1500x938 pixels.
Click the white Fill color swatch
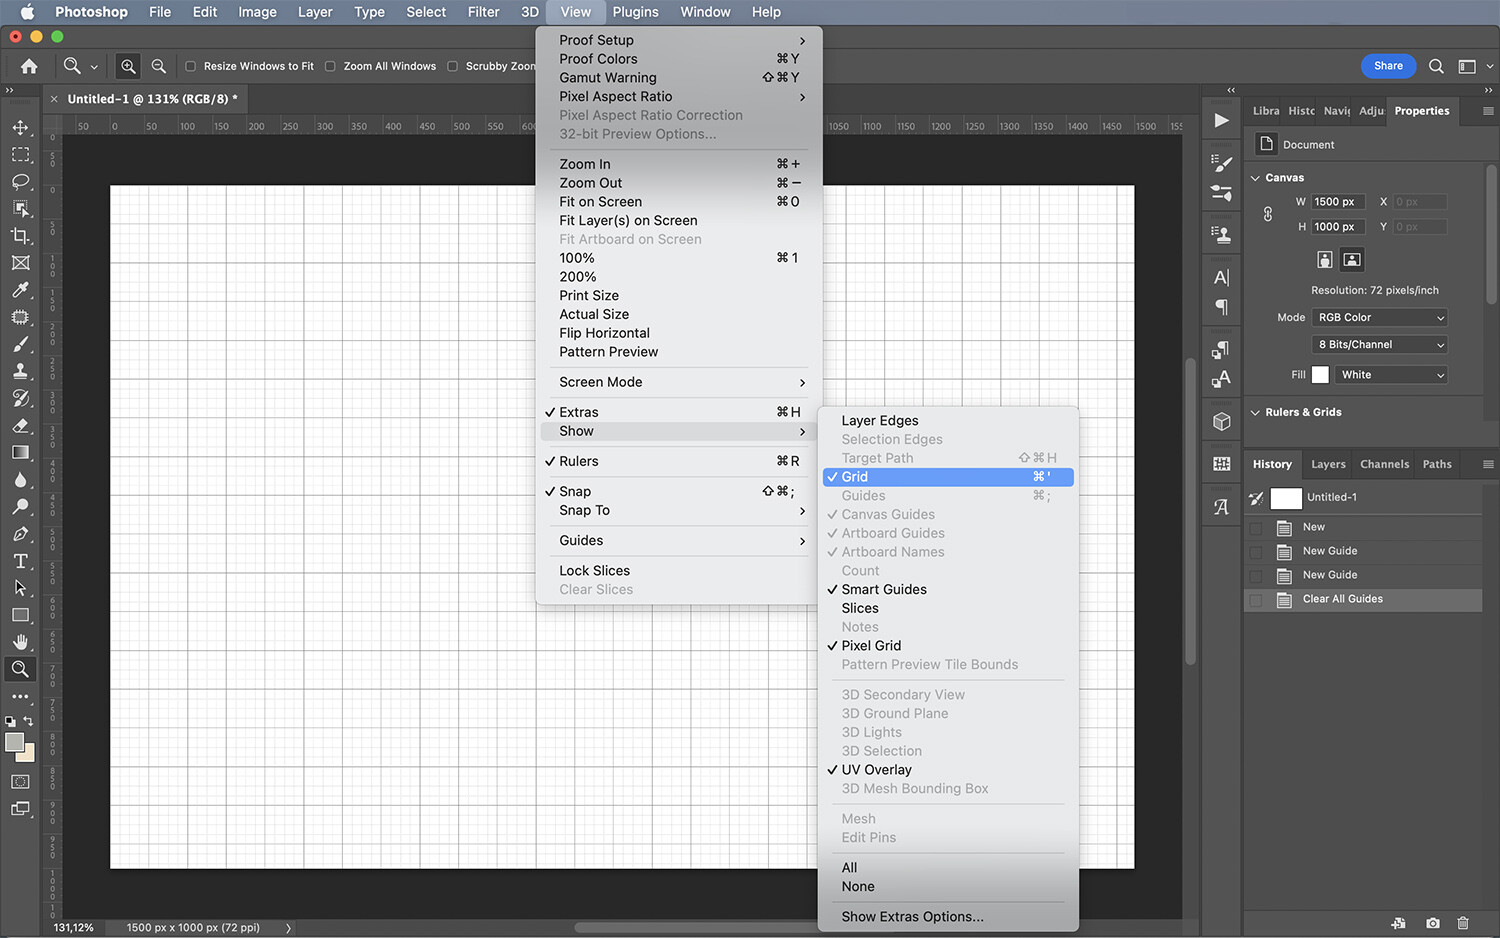(x=1320, y=374)
